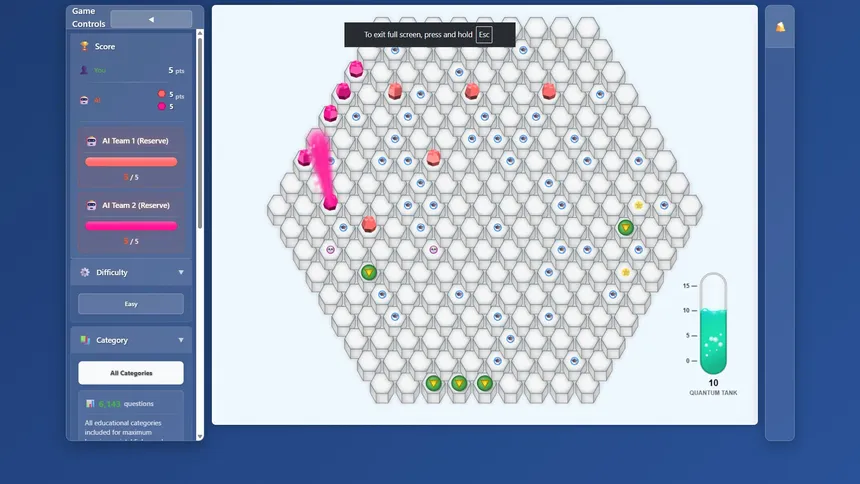
Task: Click the Quantum Tank gauge
Action: pos(713,324)
